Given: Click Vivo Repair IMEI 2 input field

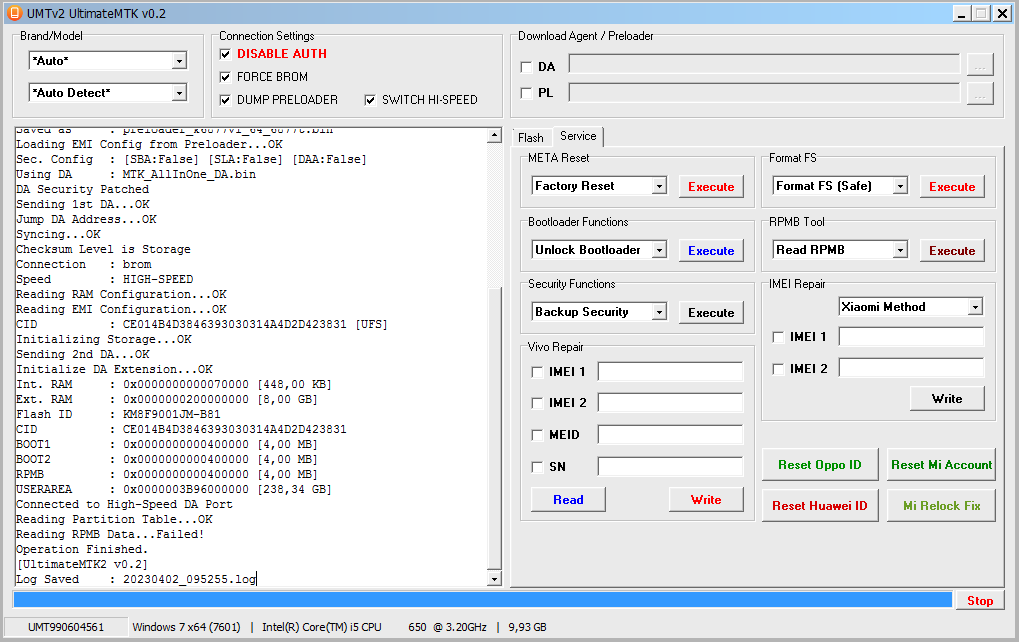Looking at the screenshot, I should click(670, 403).
